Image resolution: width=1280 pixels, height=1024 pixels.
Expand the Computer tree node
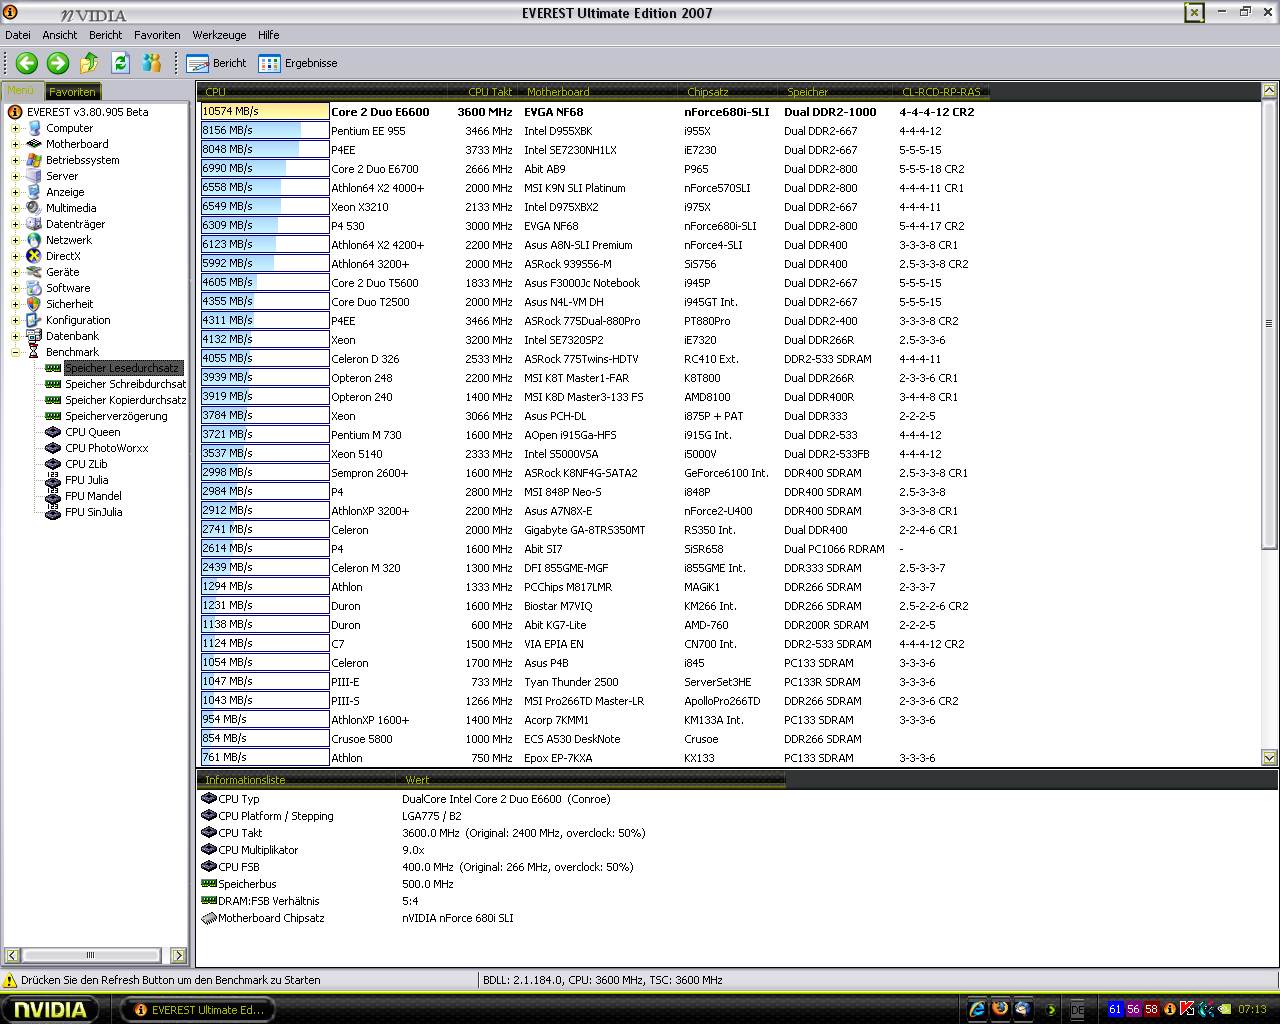click(x=16, y=128)
